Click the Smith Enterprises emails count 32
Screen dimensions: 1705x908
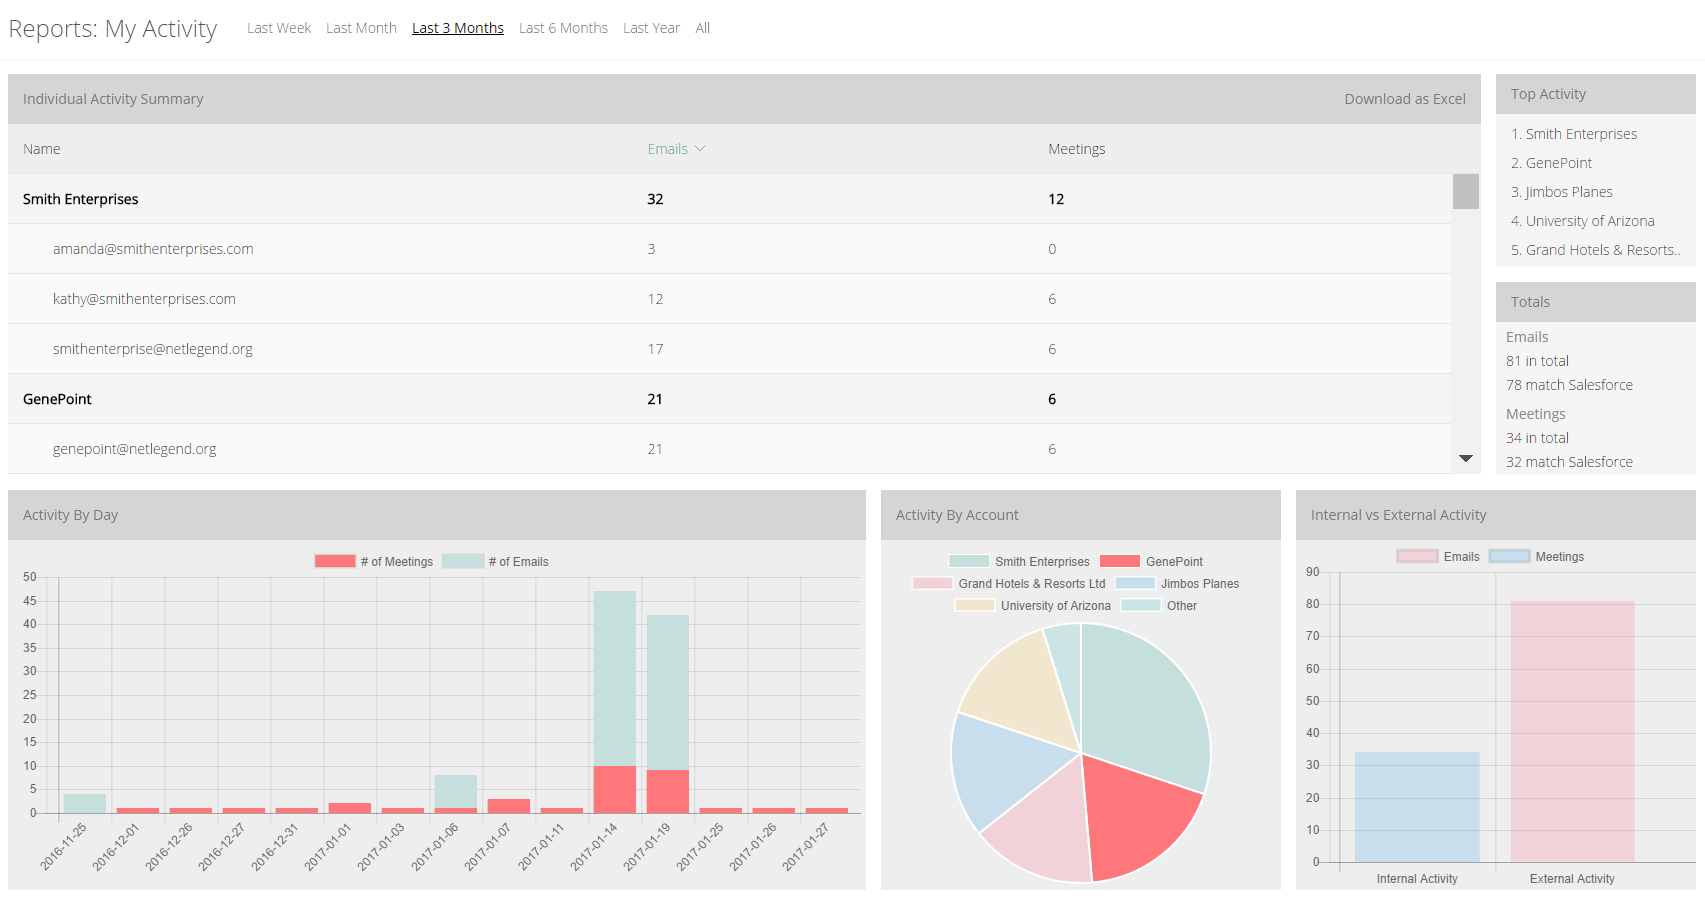[x=655, y=199]
